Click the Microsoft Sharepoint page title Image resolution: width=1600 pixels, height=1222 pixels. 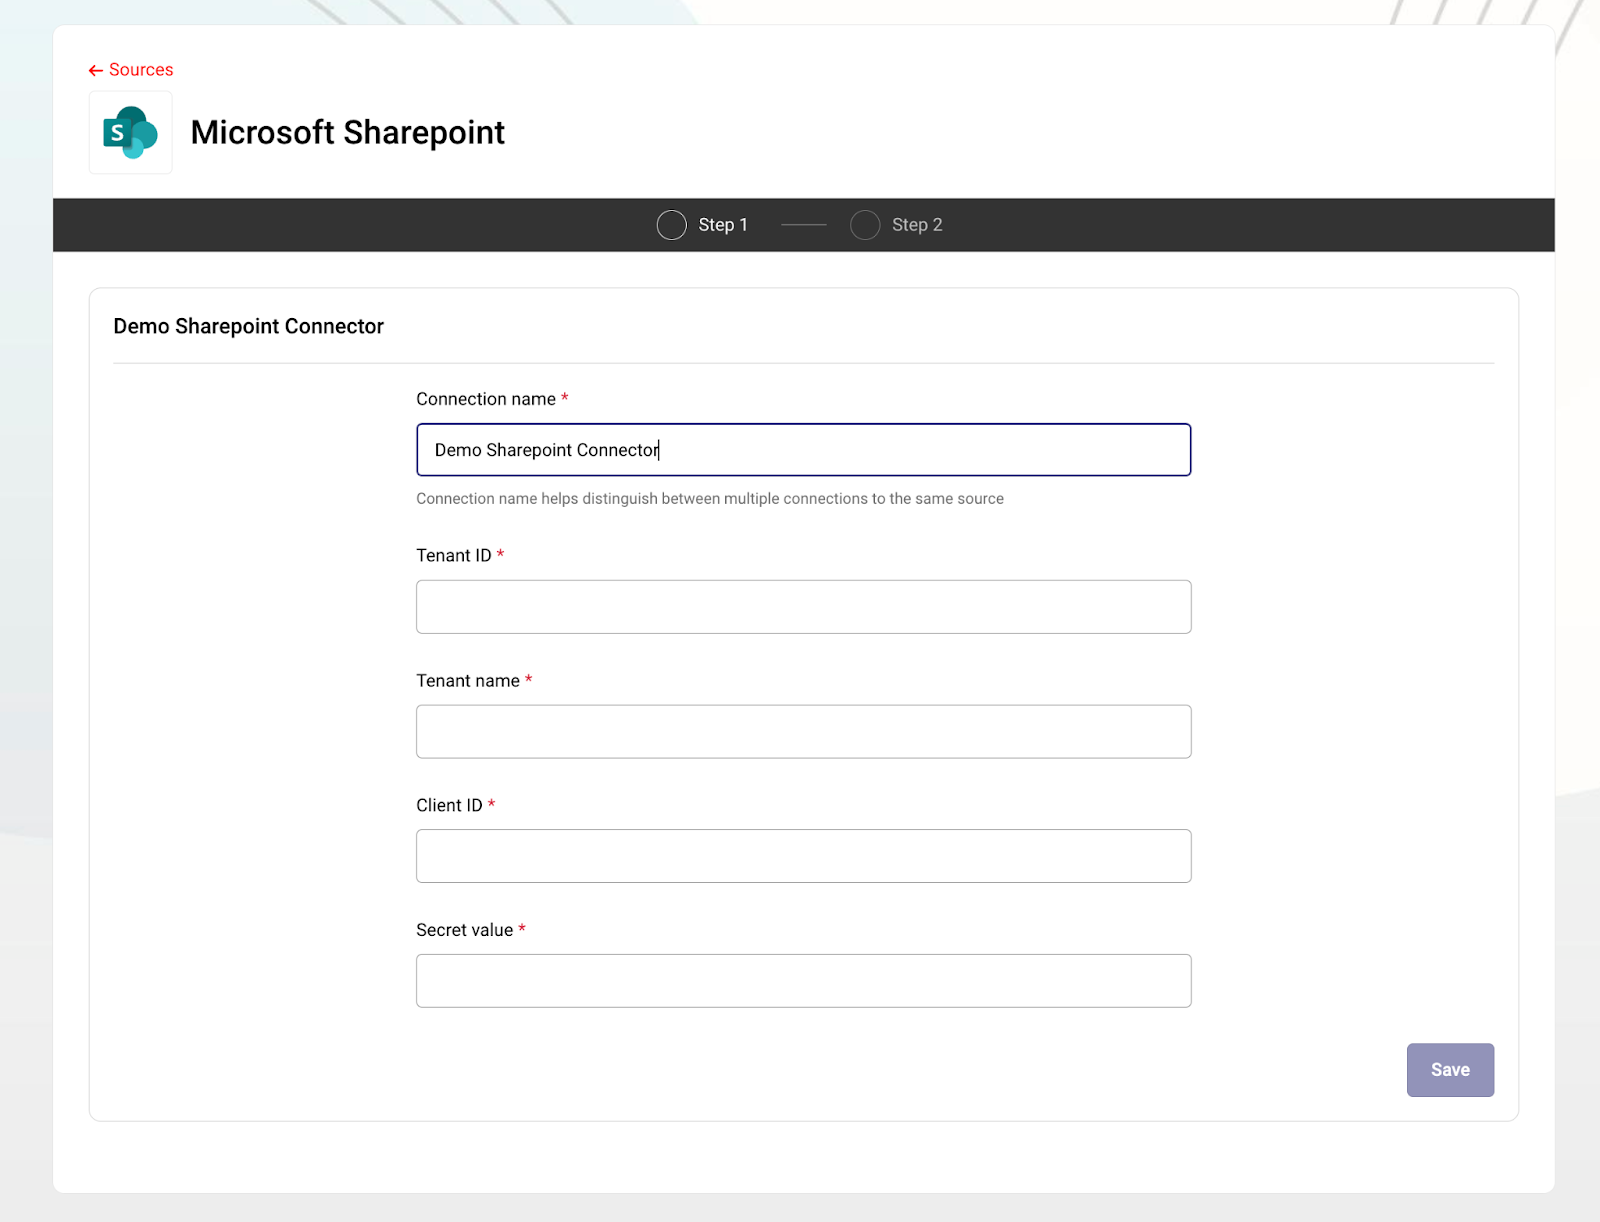347,132
